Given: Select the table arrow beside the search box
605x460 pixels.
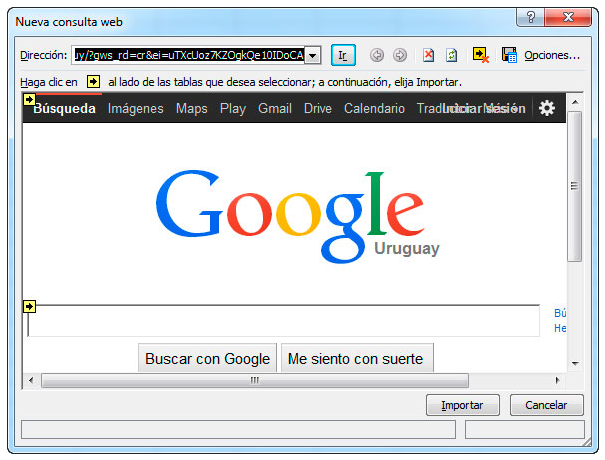Looking at the screenshot, I should 29,306.
